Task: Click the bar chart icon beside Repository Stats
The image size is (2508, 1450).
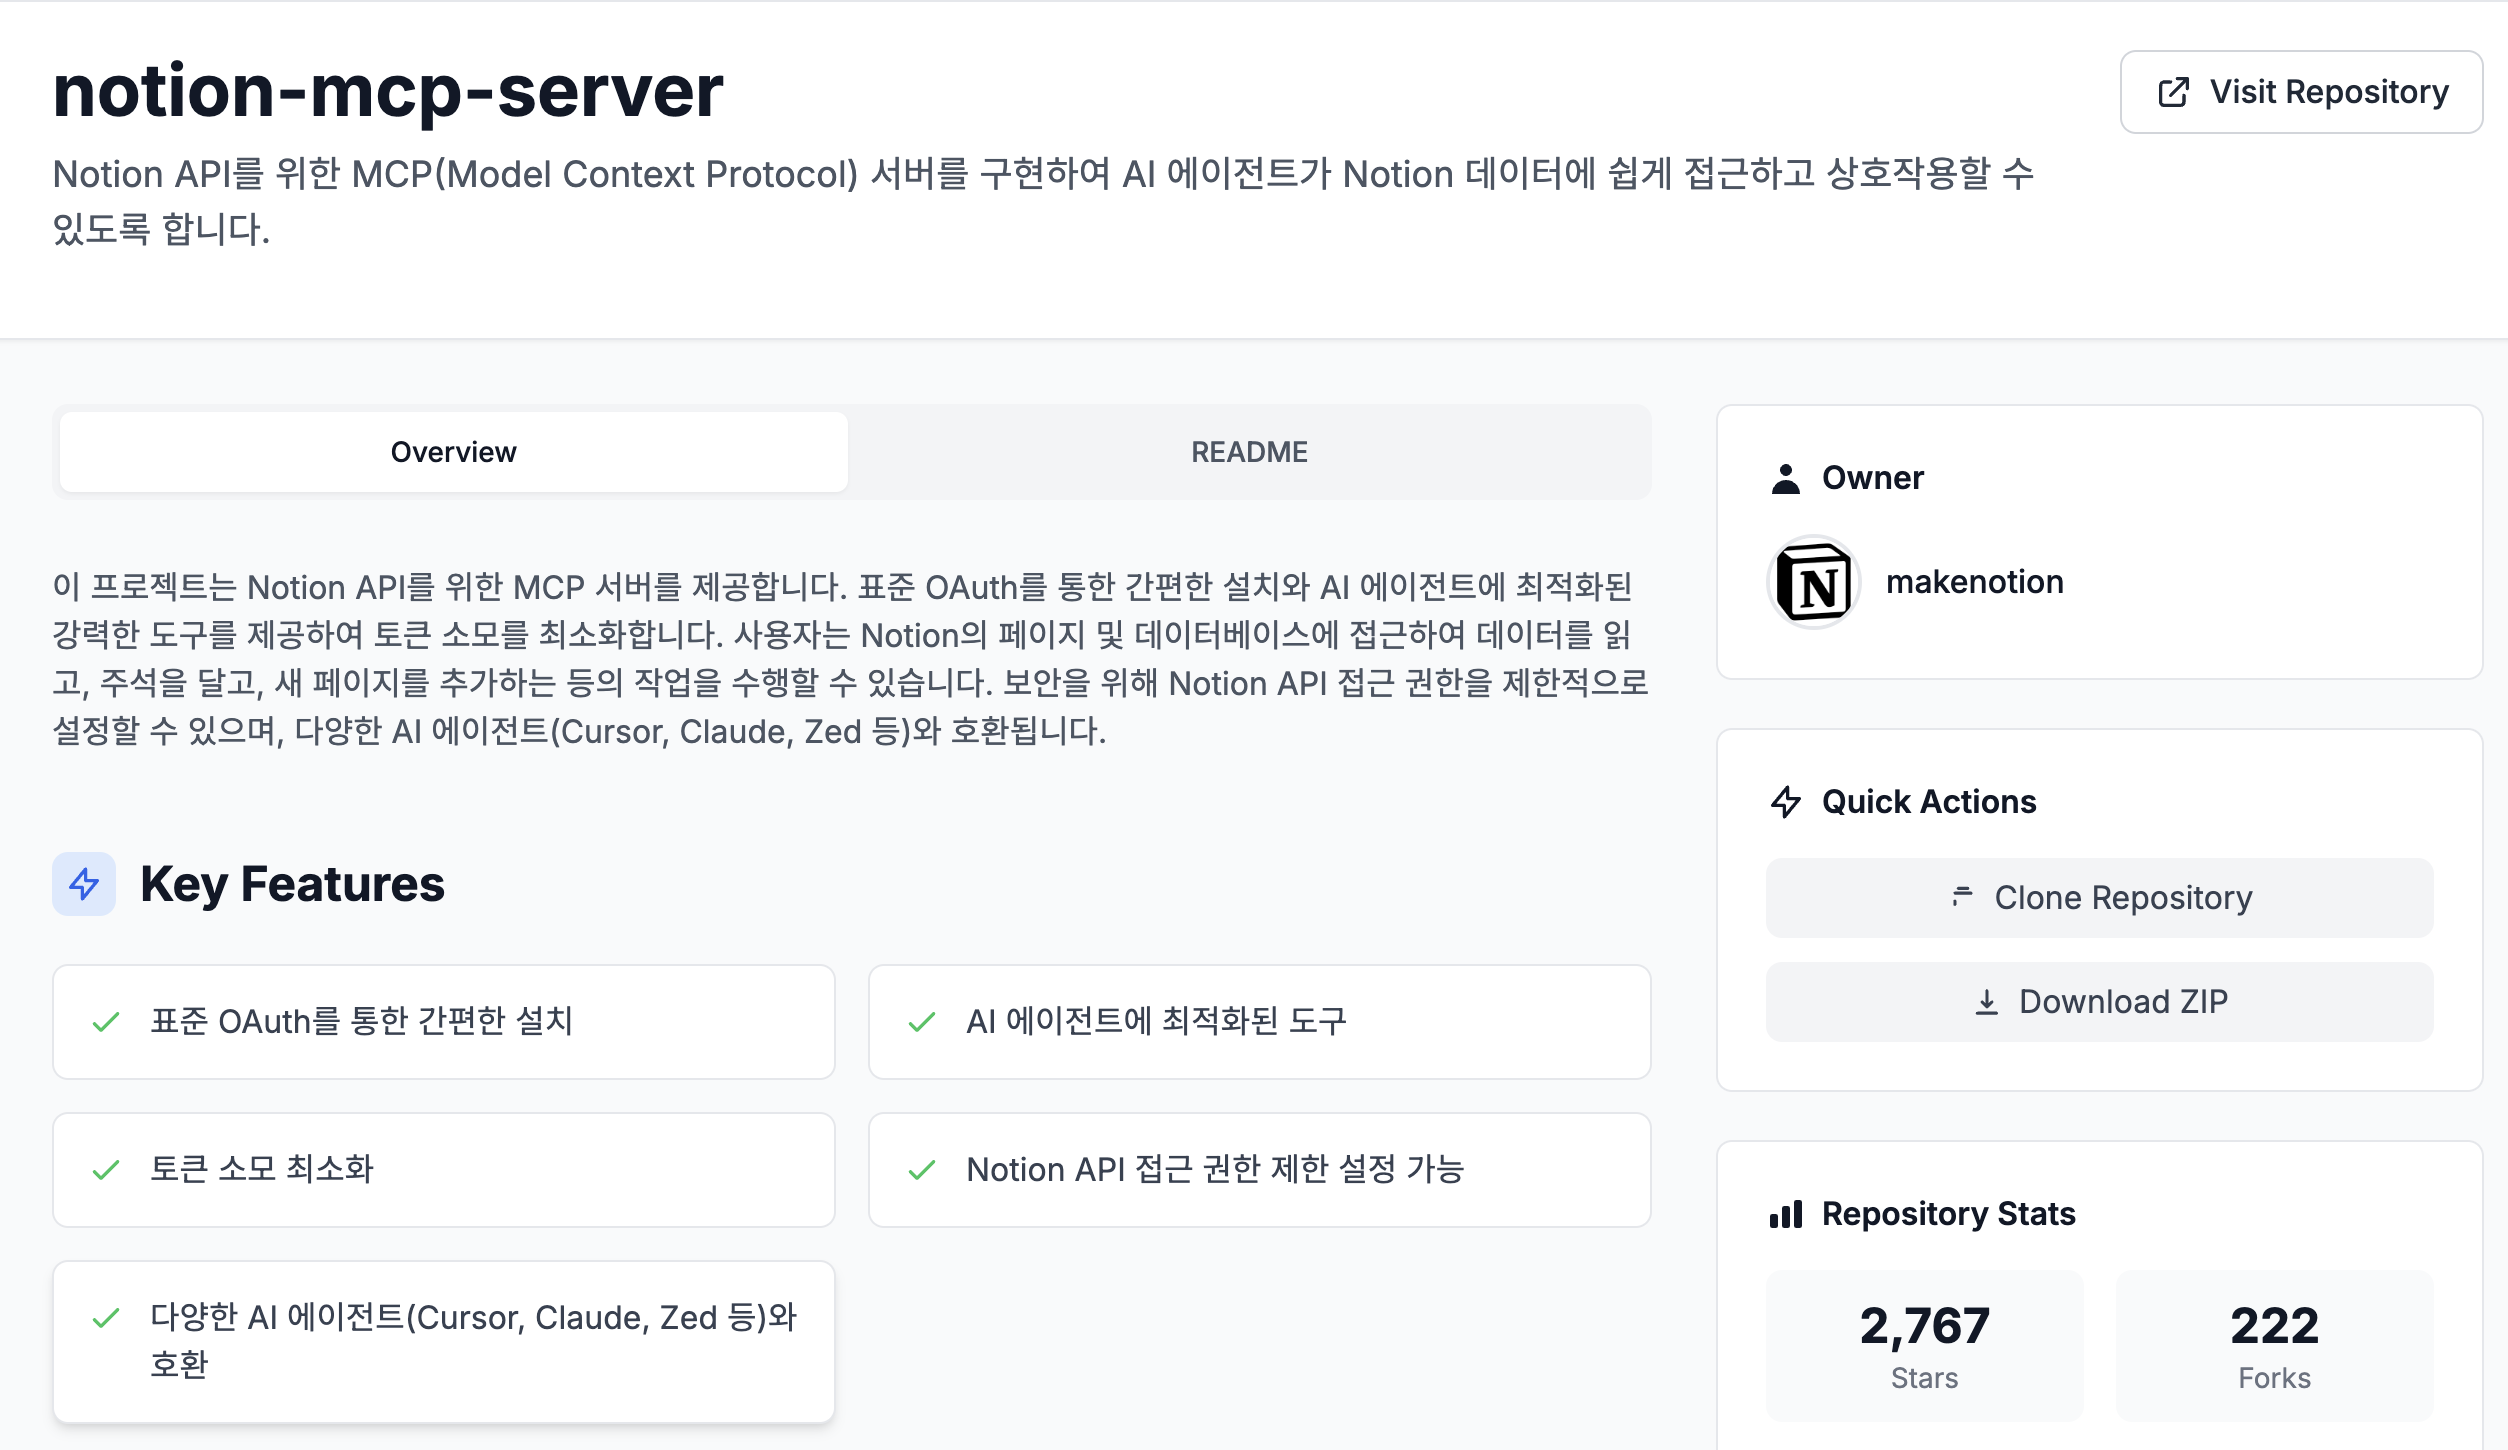Action: pos(1785,1214)
